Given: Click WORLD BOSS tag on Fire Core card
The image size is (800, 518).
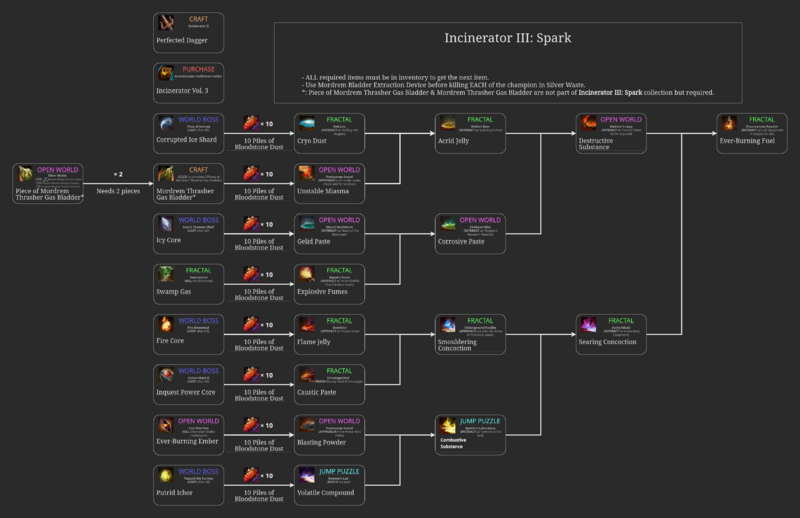Looking at the screenshot, I should pyautogui.click(x=198, y=320).
